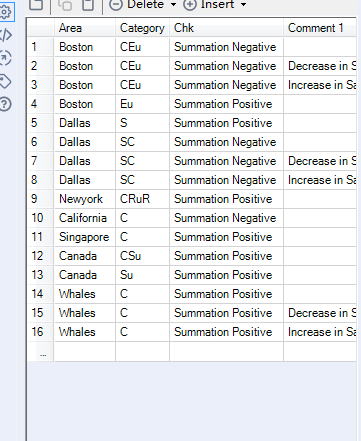Select the Category column header
The image size is (361, 441).
(x=142, y=28)
